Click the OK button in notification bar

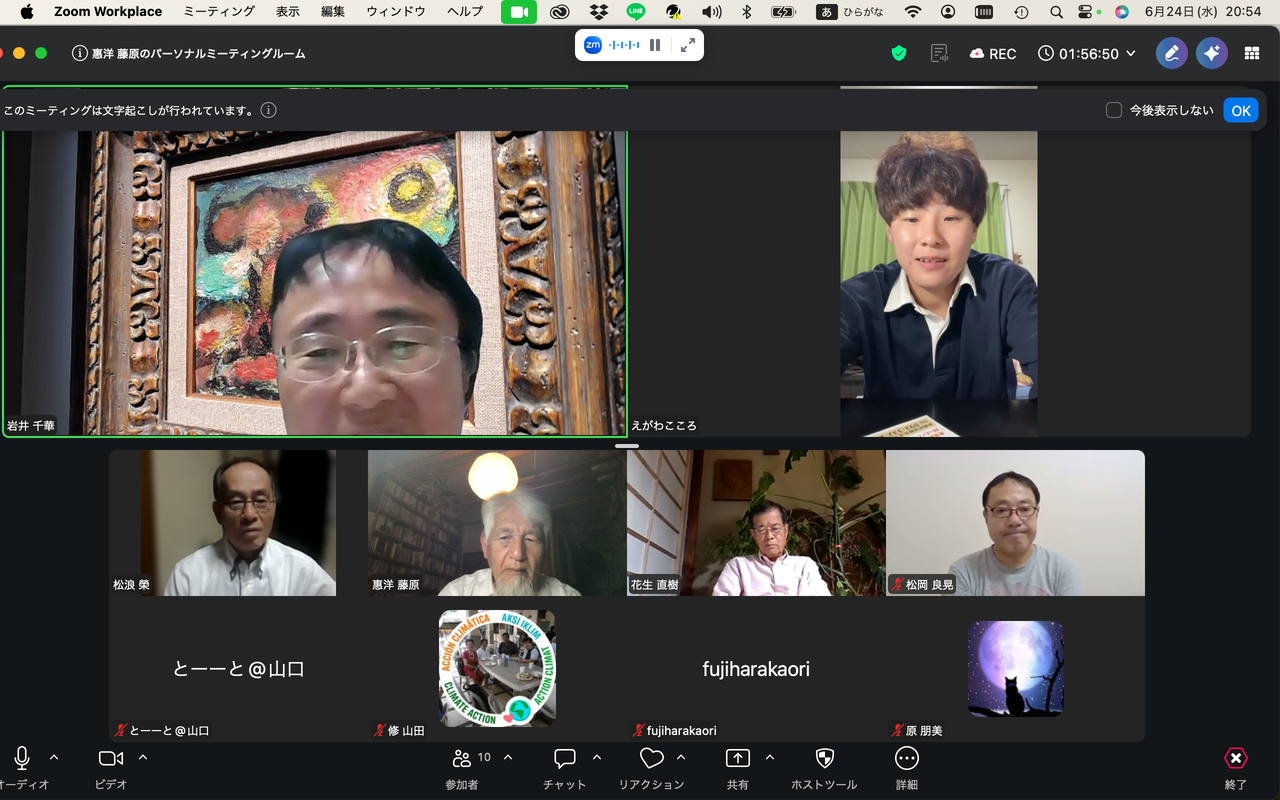pos(1241,110)
